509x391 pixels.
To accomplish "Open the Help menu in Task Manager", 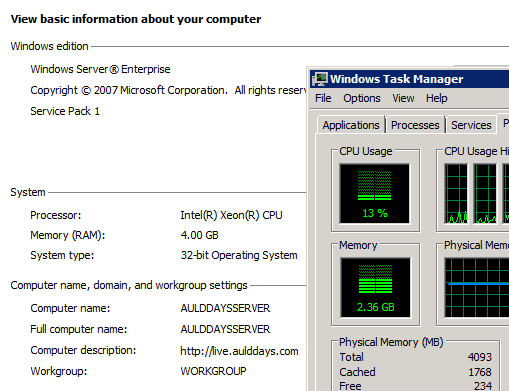I will 436,98.
